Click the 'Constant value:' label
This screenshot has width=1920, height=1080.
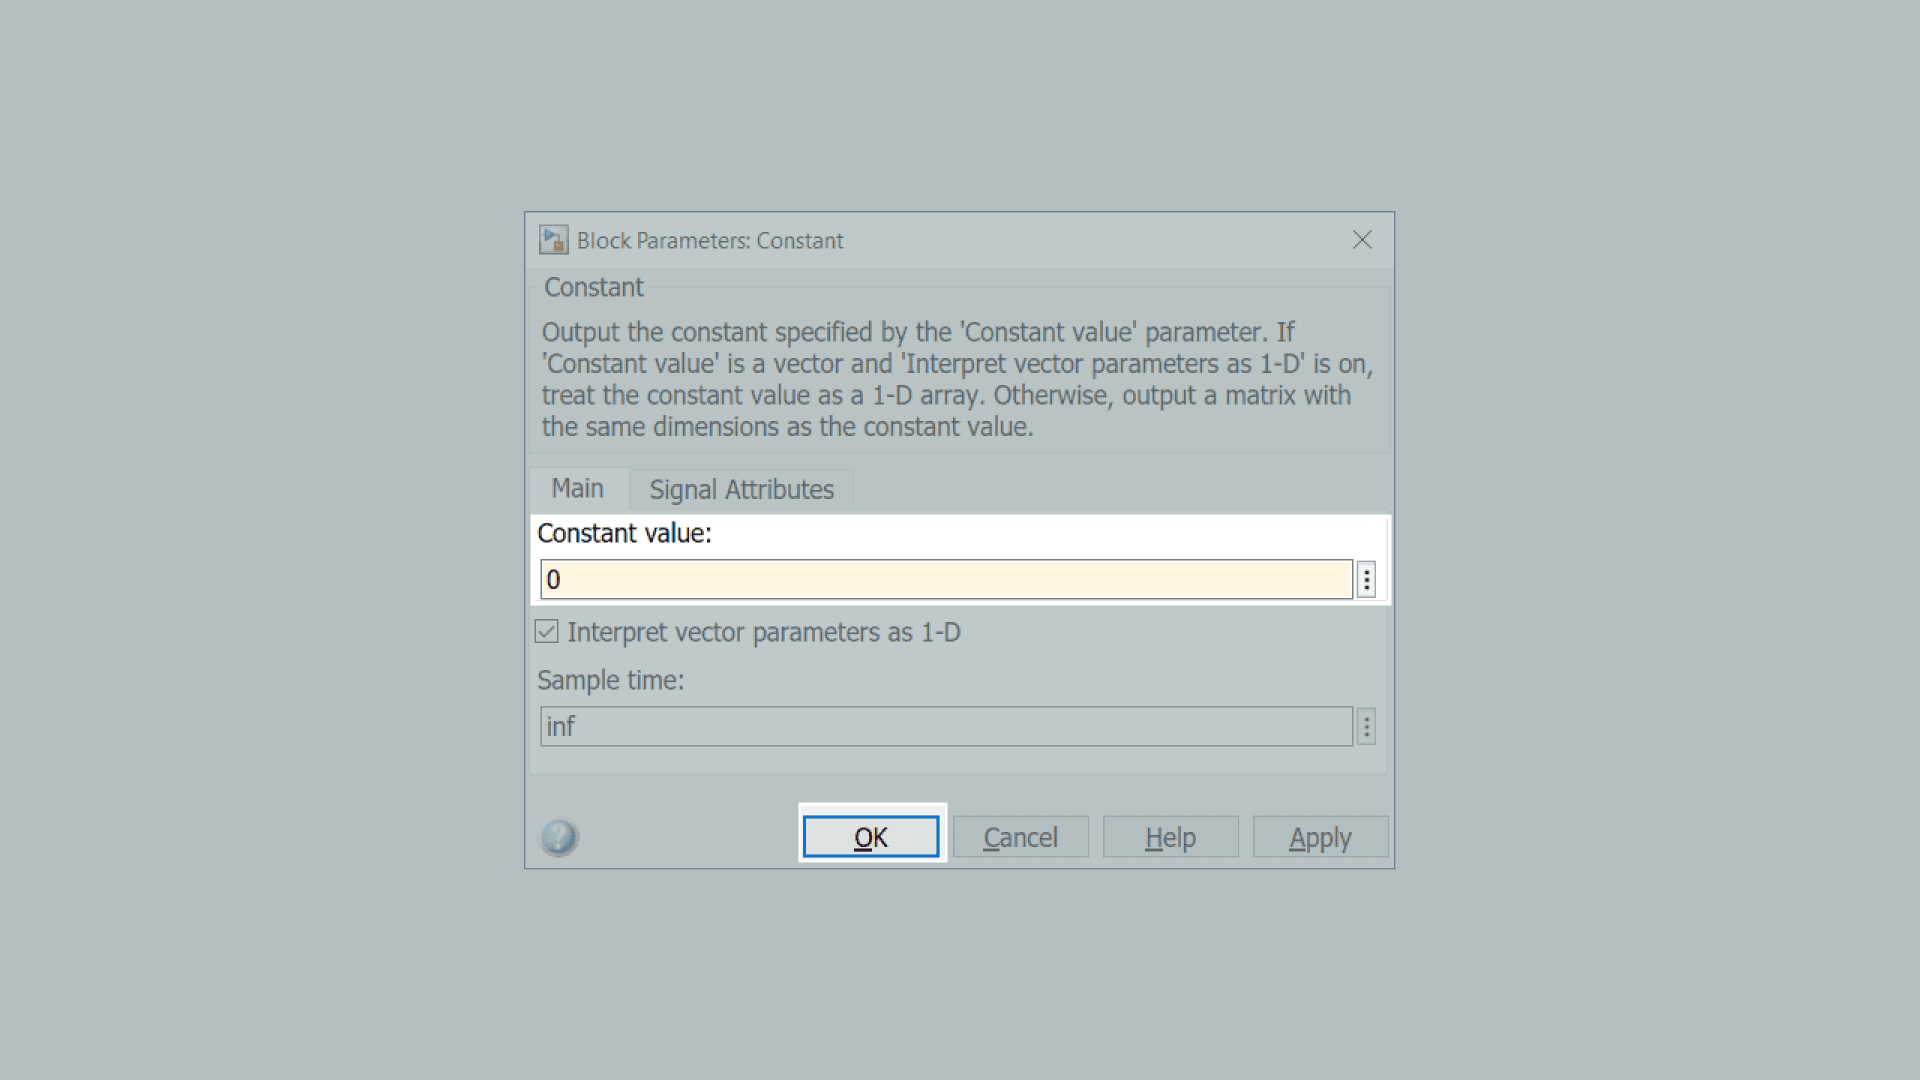tap(624, 533)
